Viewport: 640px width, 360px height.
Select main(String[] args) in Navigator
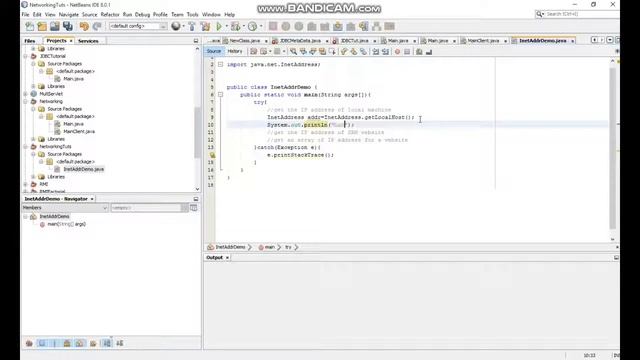tap(67, 224)
